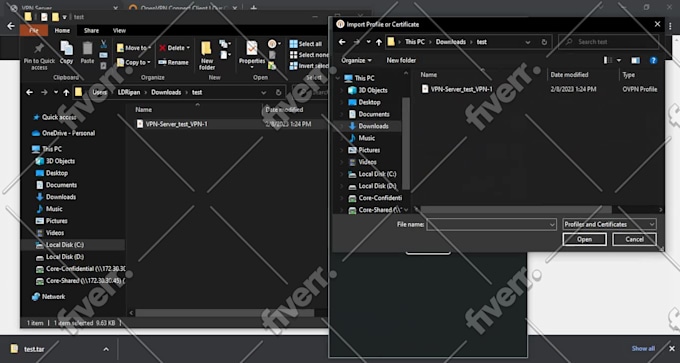Open the File tab in Explorer
The image size is (680, 363).
coord(34,30)
